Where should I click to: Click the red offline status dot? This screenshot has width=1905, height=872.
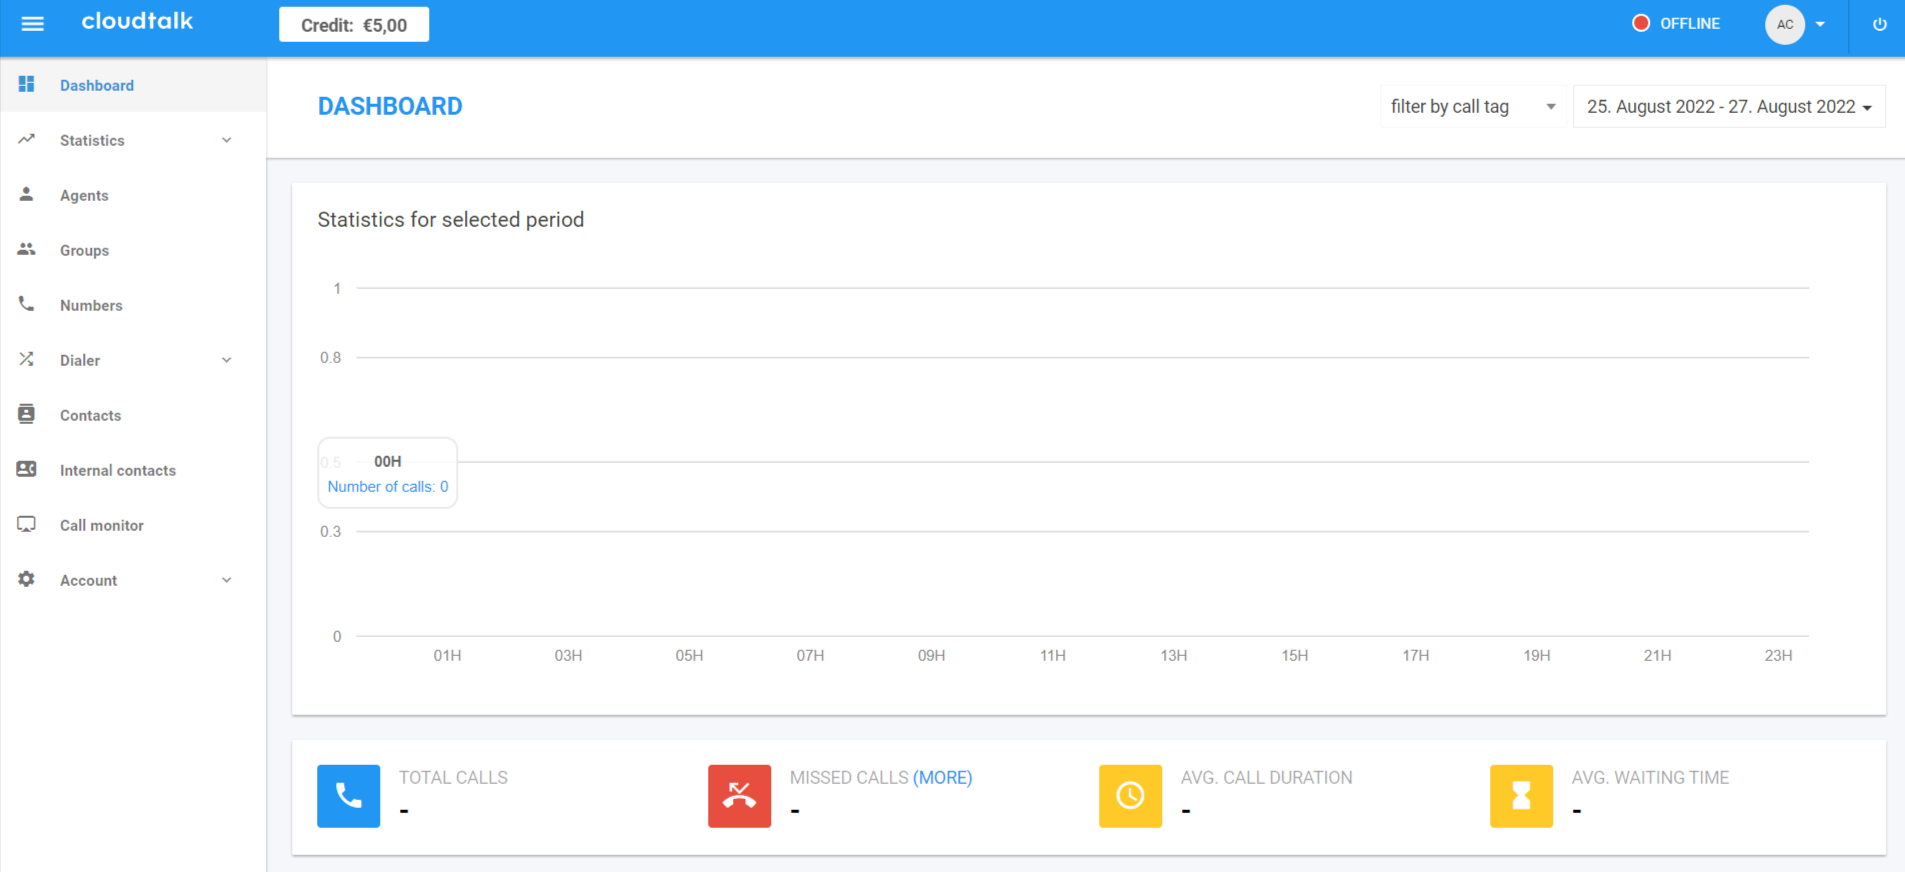pyautogui.click(x=1641, y=23)
